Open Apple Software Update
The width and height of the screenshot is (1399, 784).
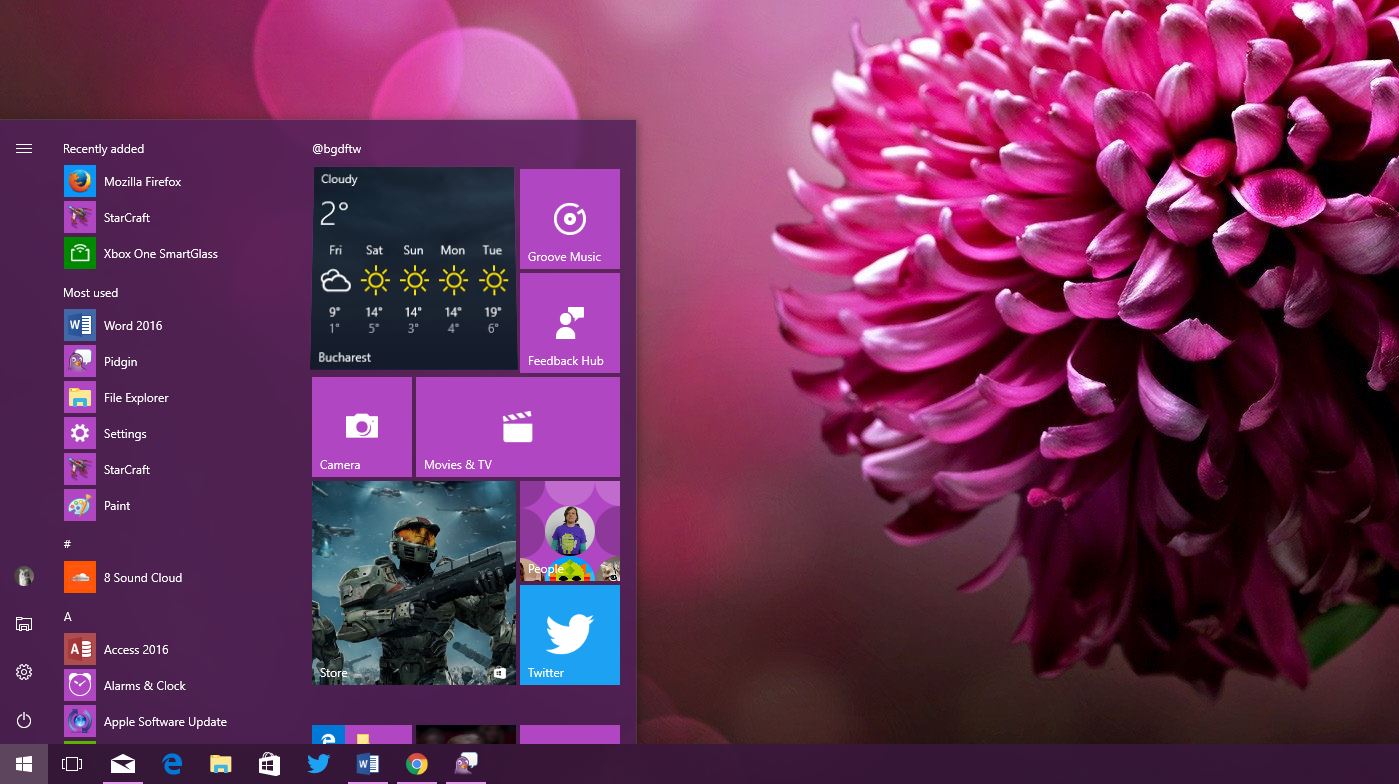[180, 722]
